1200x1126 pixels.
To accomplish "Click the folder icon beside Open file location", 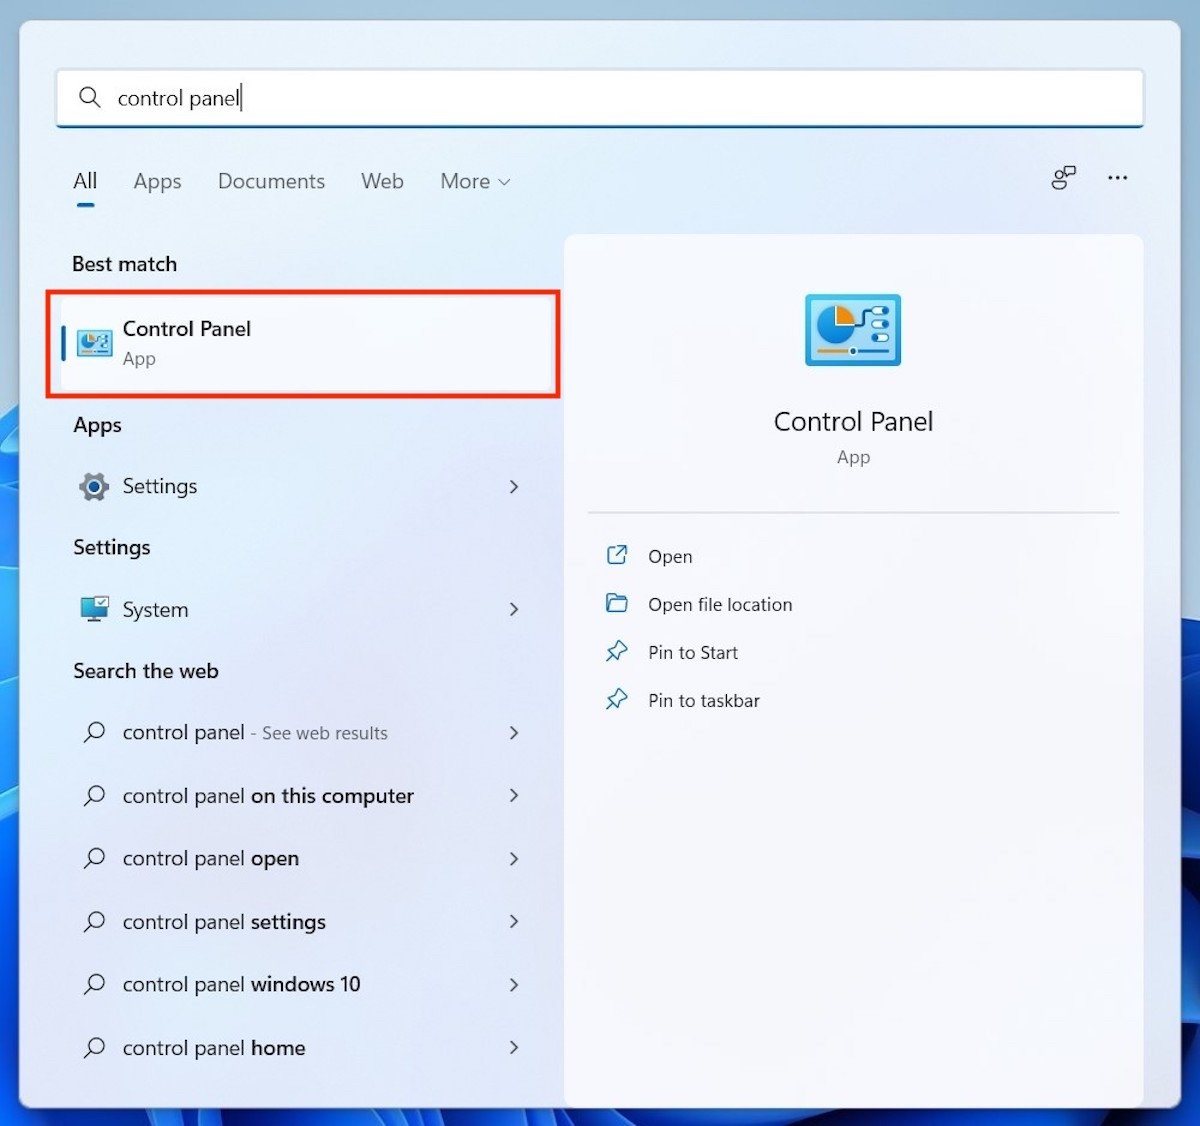I will tap(617, 603).
